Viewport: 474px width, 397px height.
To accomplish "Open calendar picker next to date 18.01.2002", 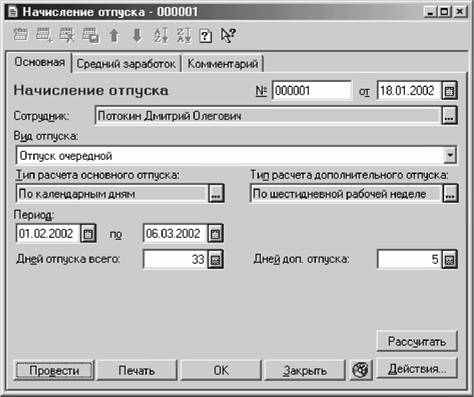I will [x=450, y=91].
